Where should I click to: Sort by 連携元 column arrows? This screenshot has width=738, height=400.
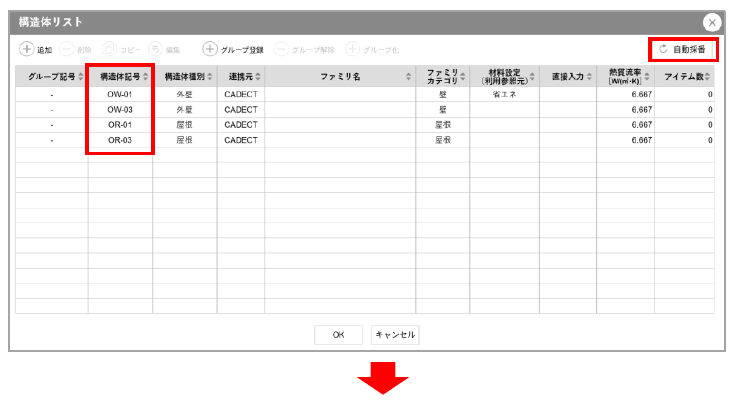[258, 76]
